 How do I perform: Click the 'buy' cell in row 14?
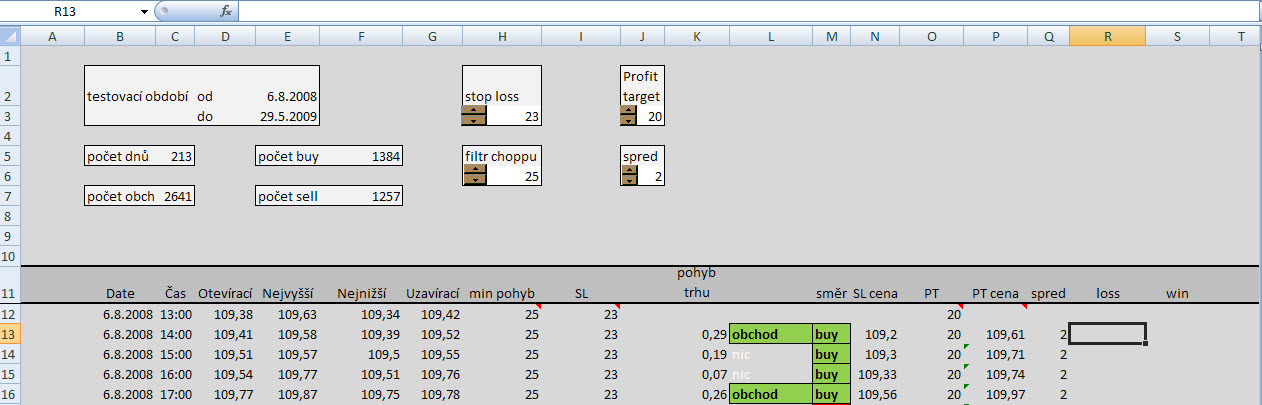click(x=832, y=354)
